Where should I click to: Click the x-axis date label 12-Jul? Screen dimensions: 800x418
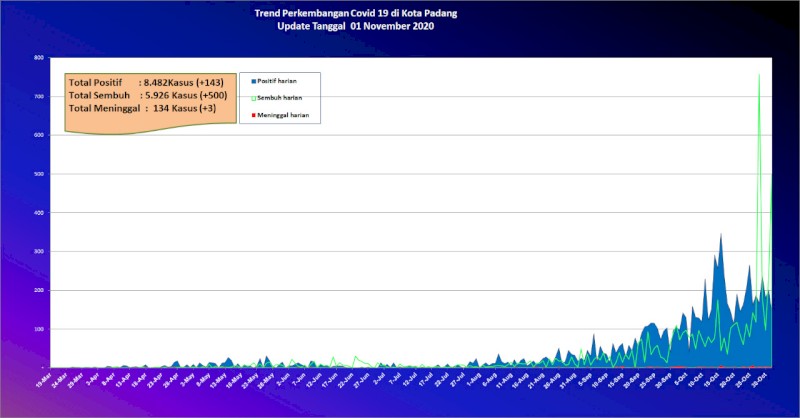tap(409, 381)
